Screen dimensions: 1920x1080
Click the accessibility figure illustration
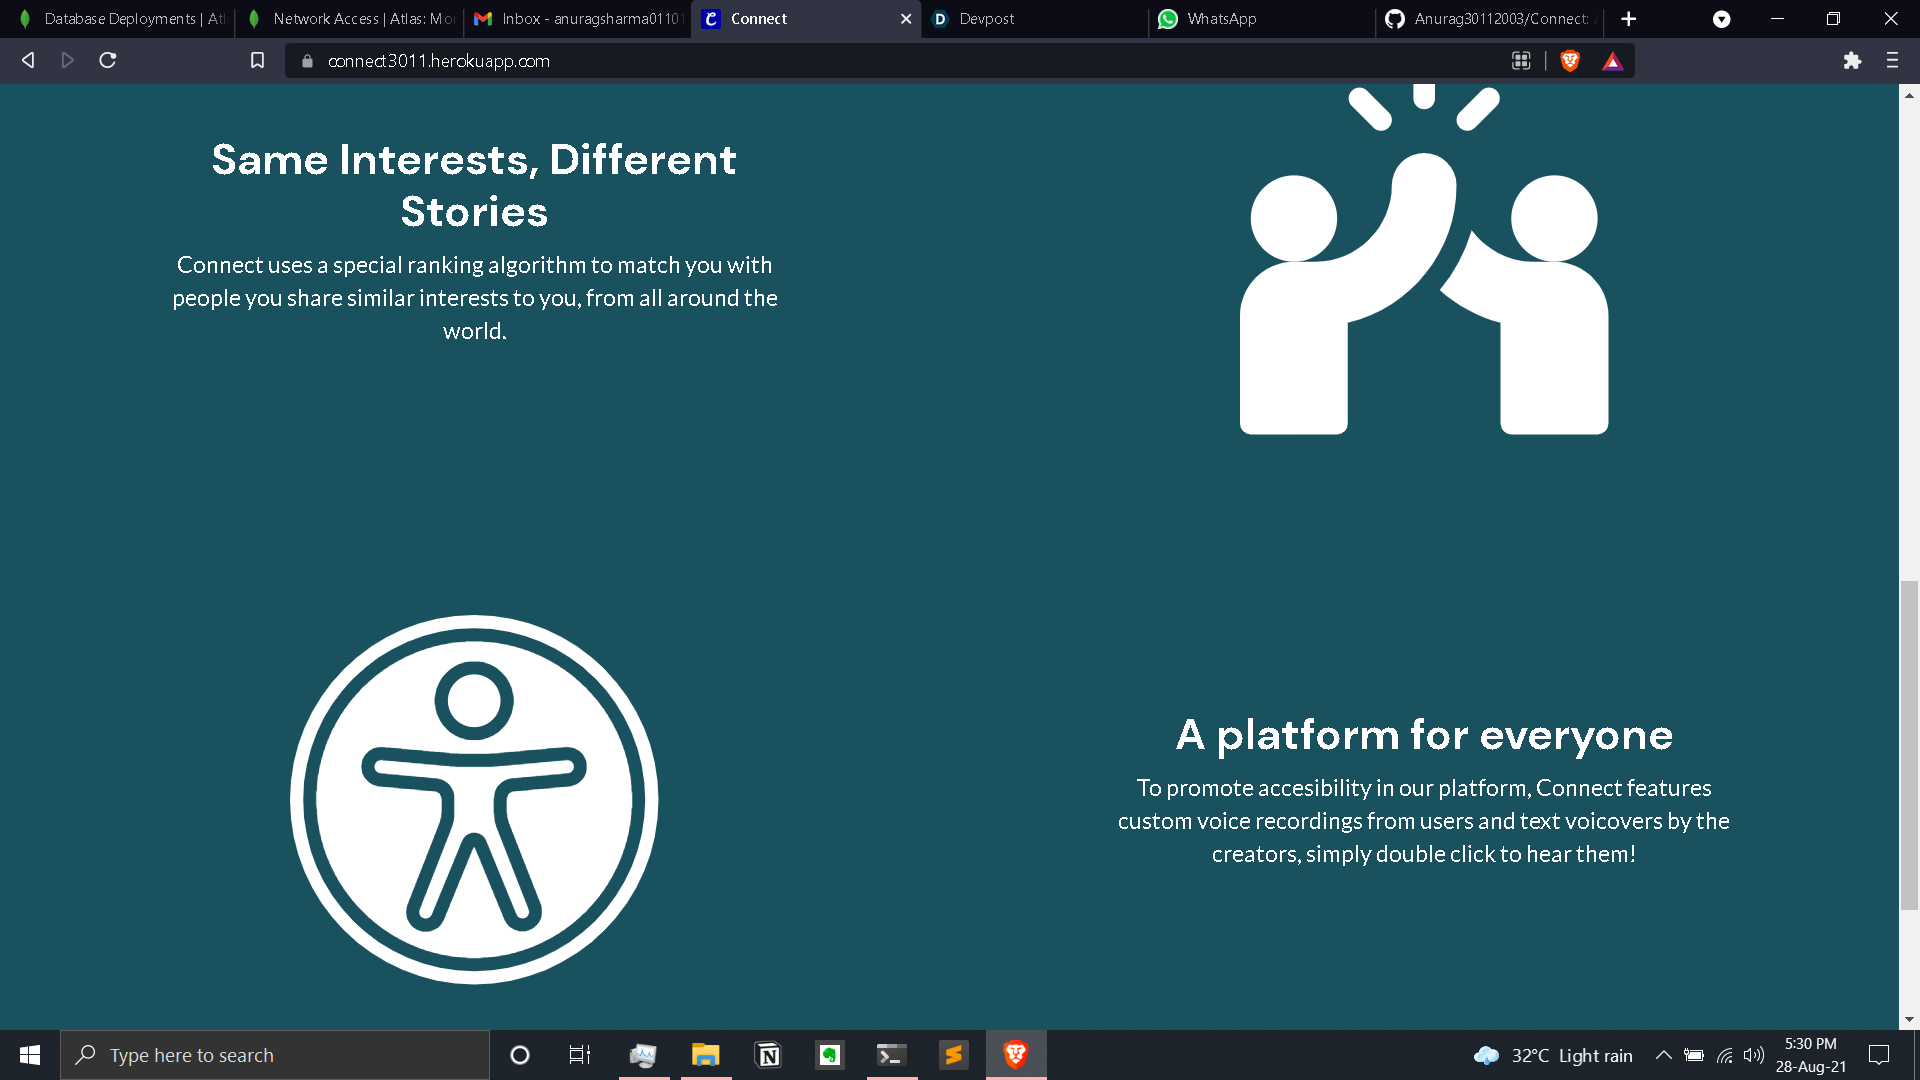click(474, 799)
